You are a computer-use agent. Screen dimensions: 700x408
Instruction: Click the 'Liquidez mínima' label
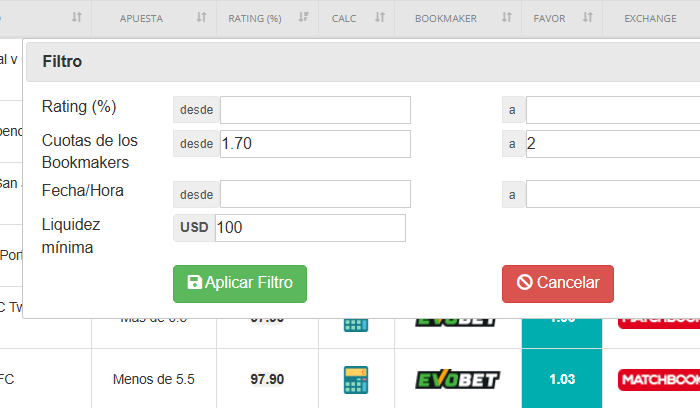click(71, 236)
